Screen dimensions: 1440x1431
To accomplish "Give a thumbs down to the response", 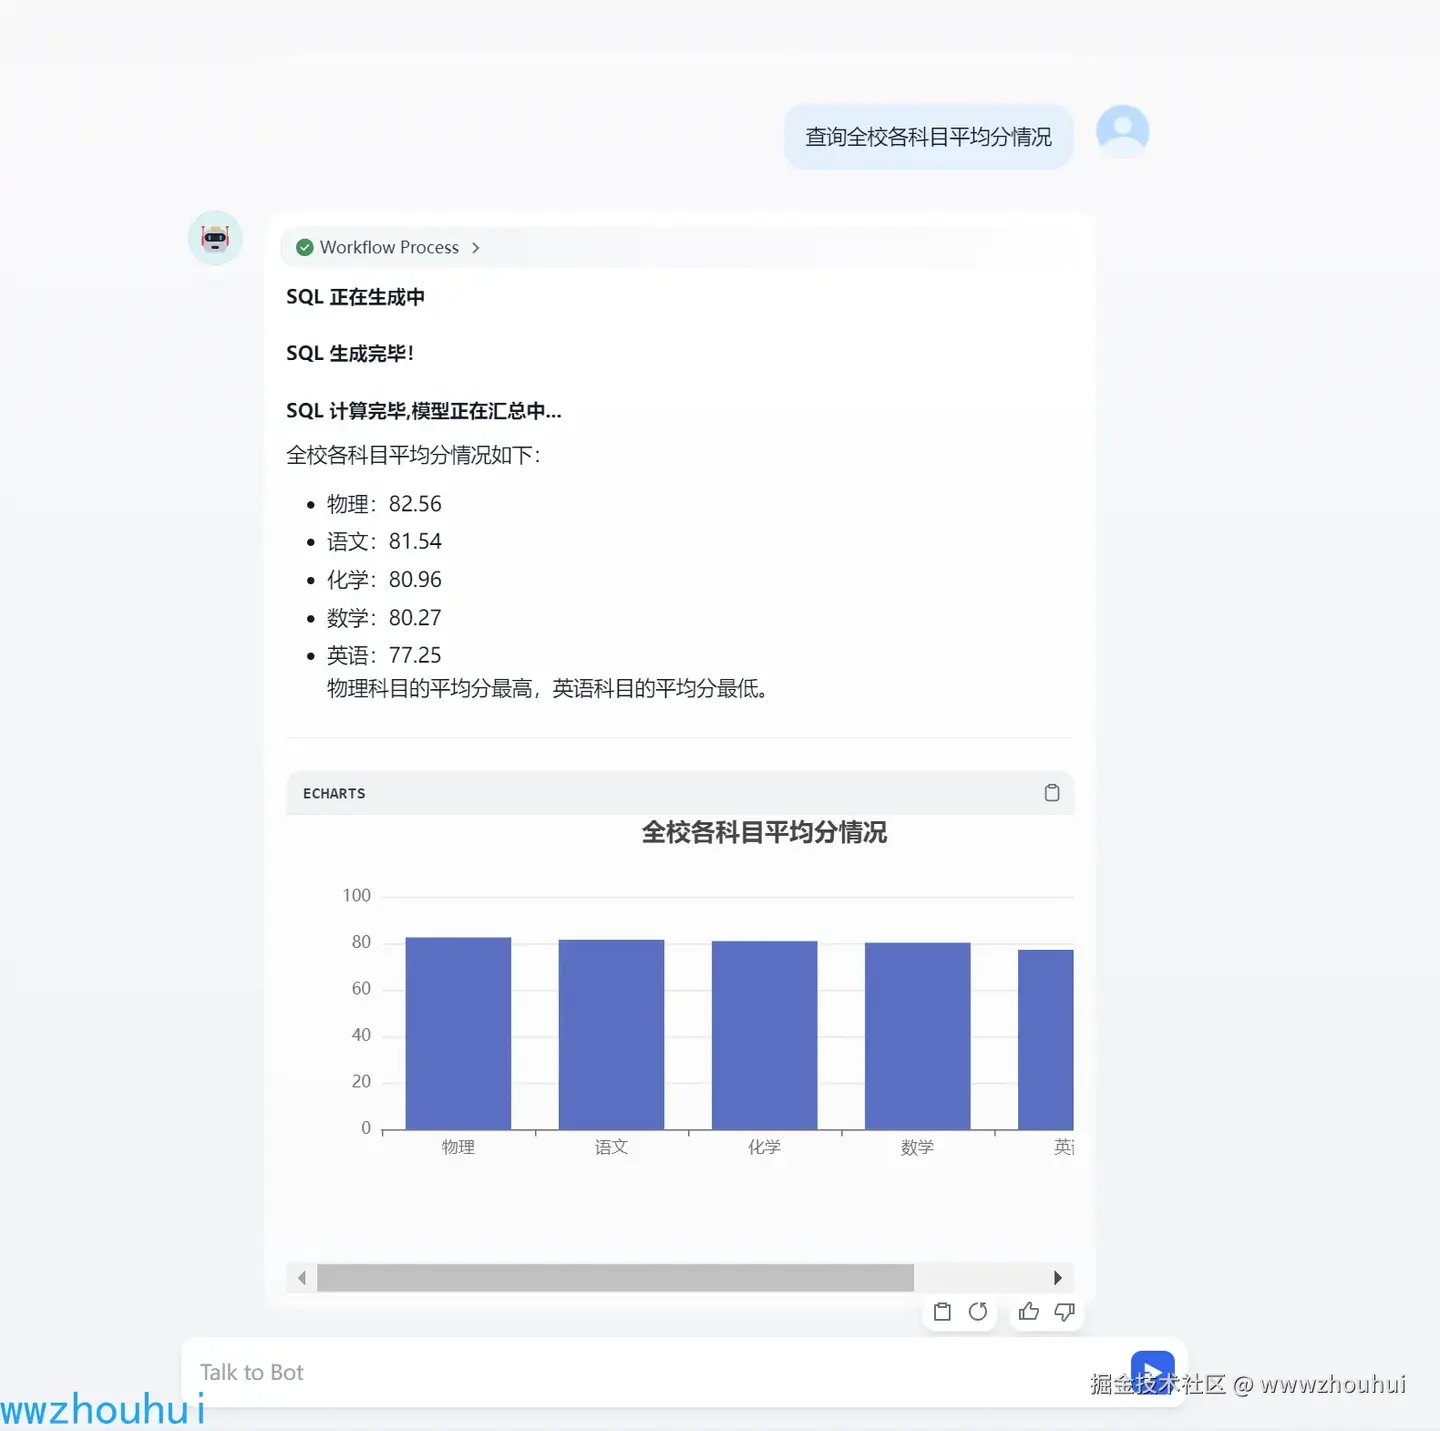I will [1064, 1312].
